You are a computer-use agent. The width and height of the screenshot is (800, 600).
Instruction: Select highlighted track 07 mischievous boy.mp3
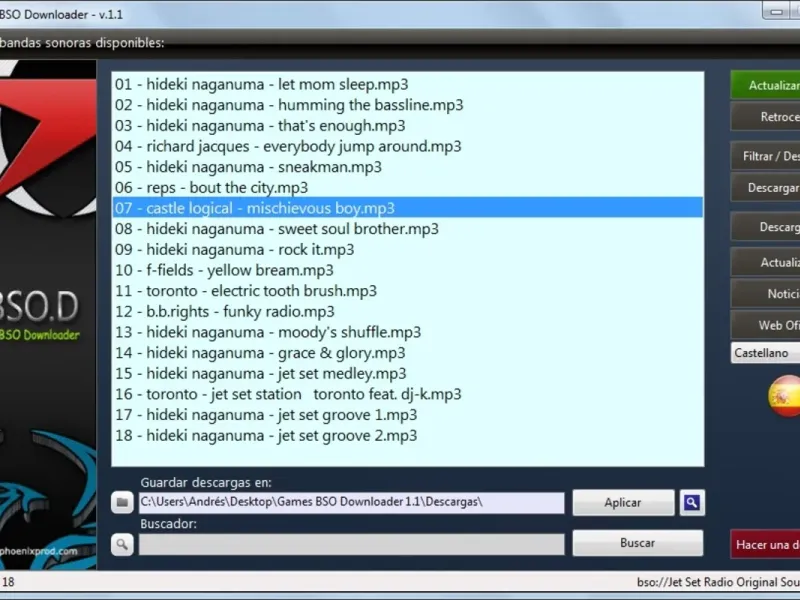tap(407, 208)
